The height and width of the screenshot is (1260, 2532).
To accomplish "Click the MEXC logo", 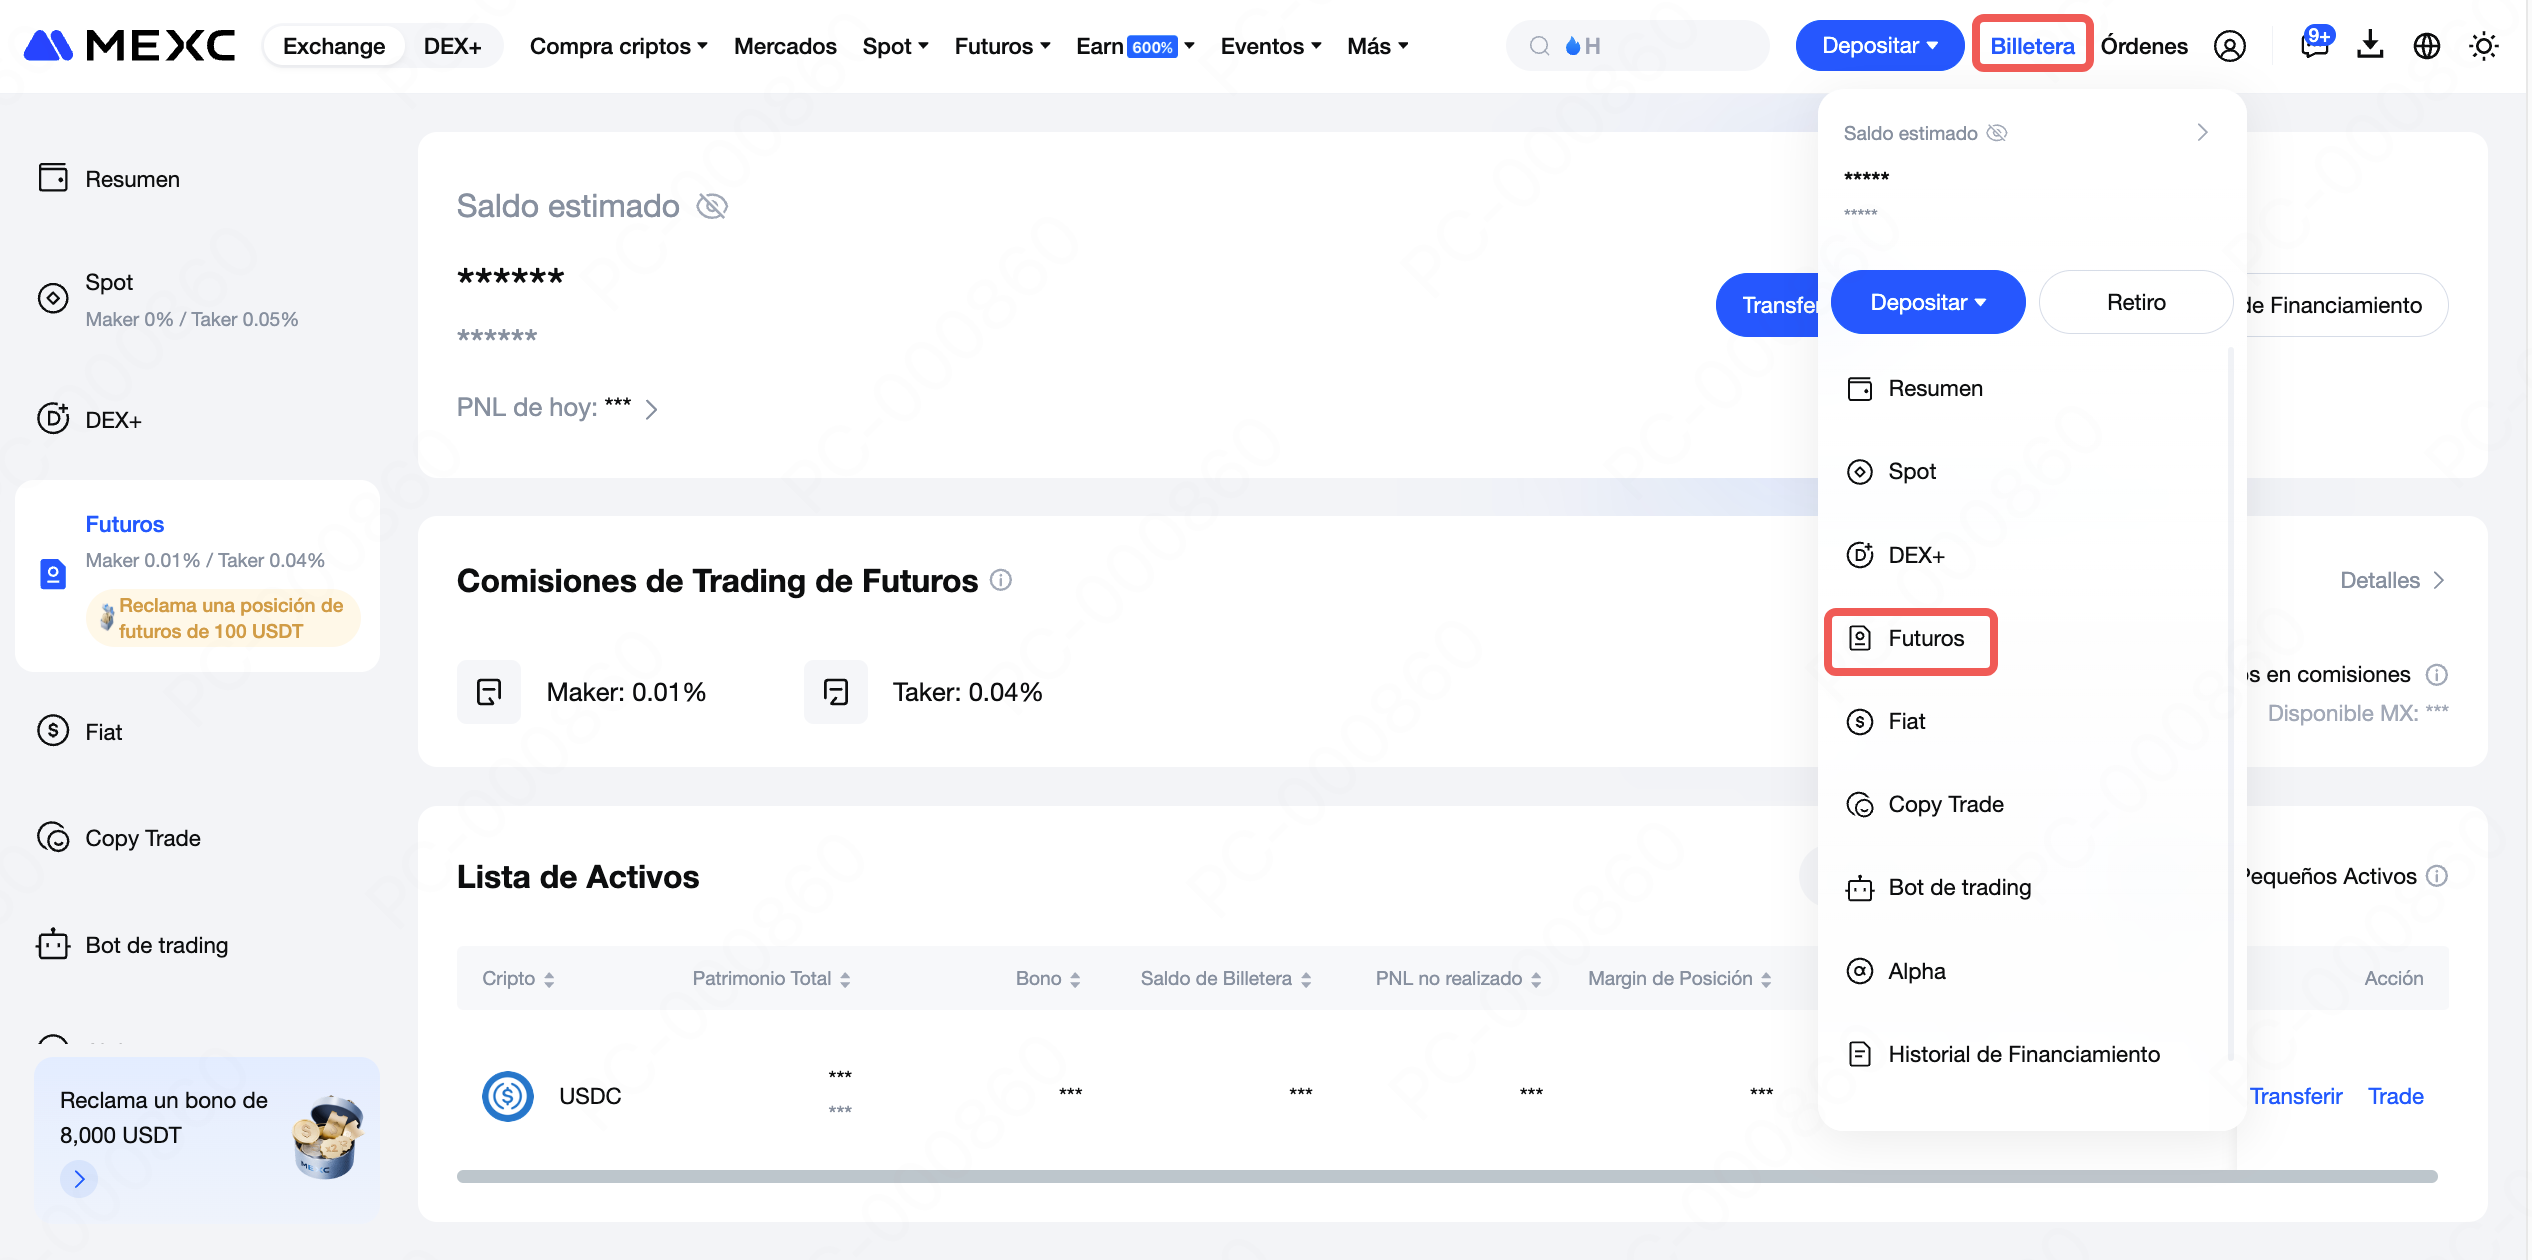I will coord(130,46).
